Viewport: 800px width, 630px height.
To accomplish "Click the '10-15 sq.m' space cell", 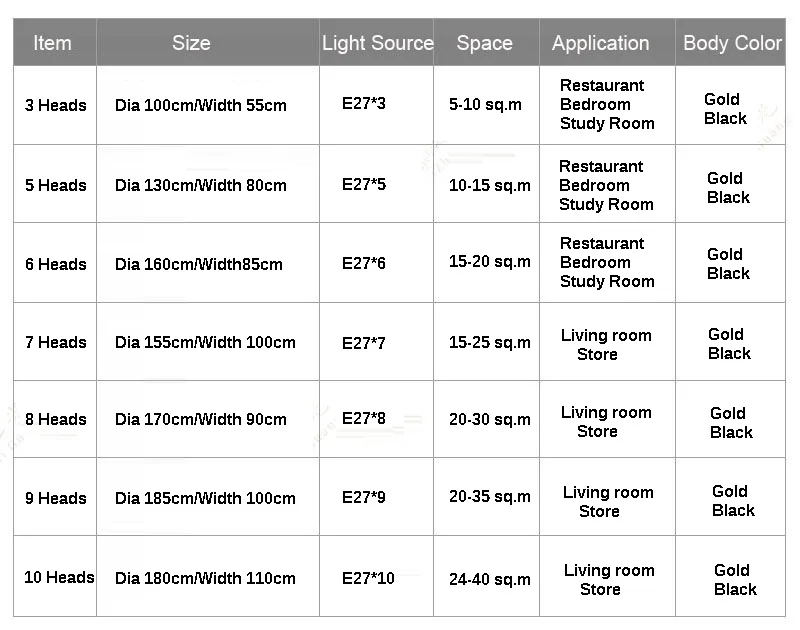I will (x=486, y=184).
